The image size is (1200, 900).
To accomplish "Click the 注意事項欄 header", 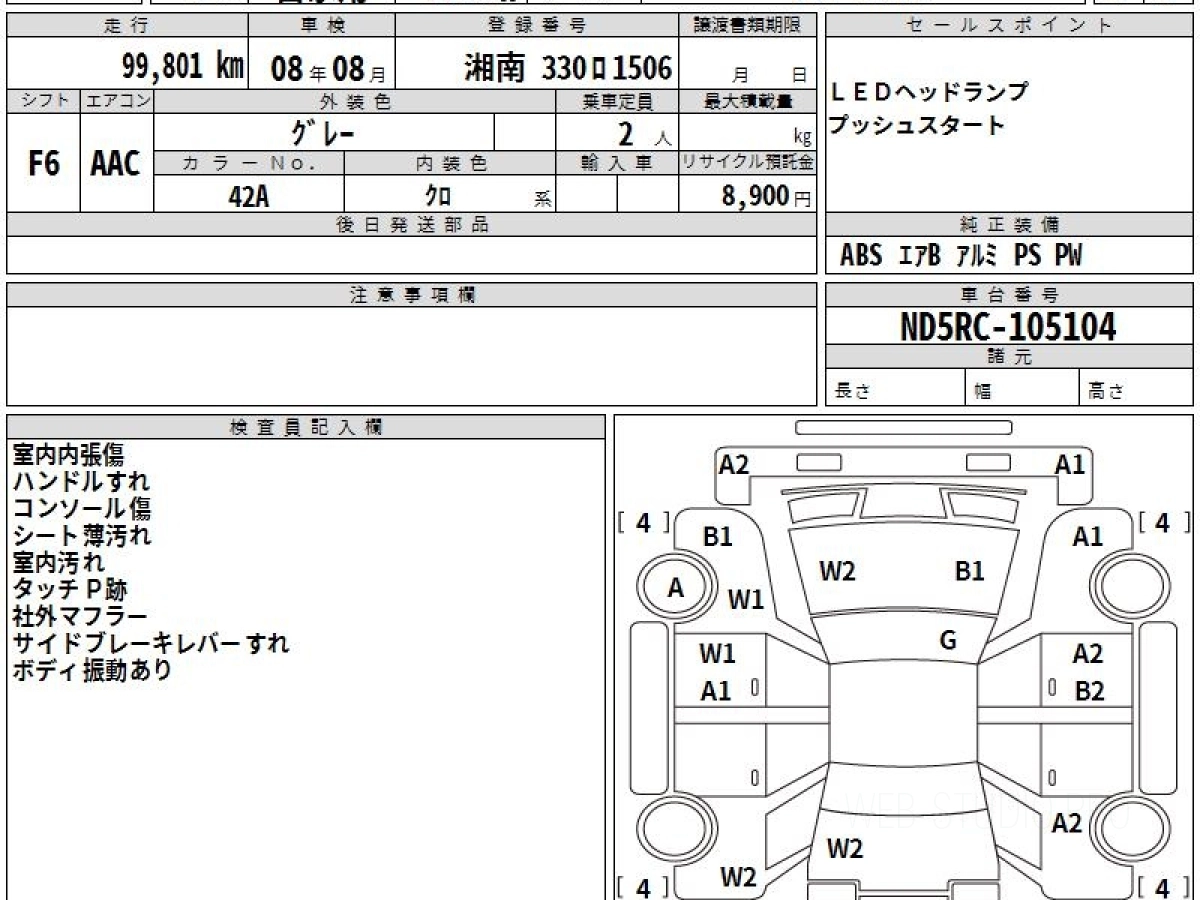I will 411,295.
